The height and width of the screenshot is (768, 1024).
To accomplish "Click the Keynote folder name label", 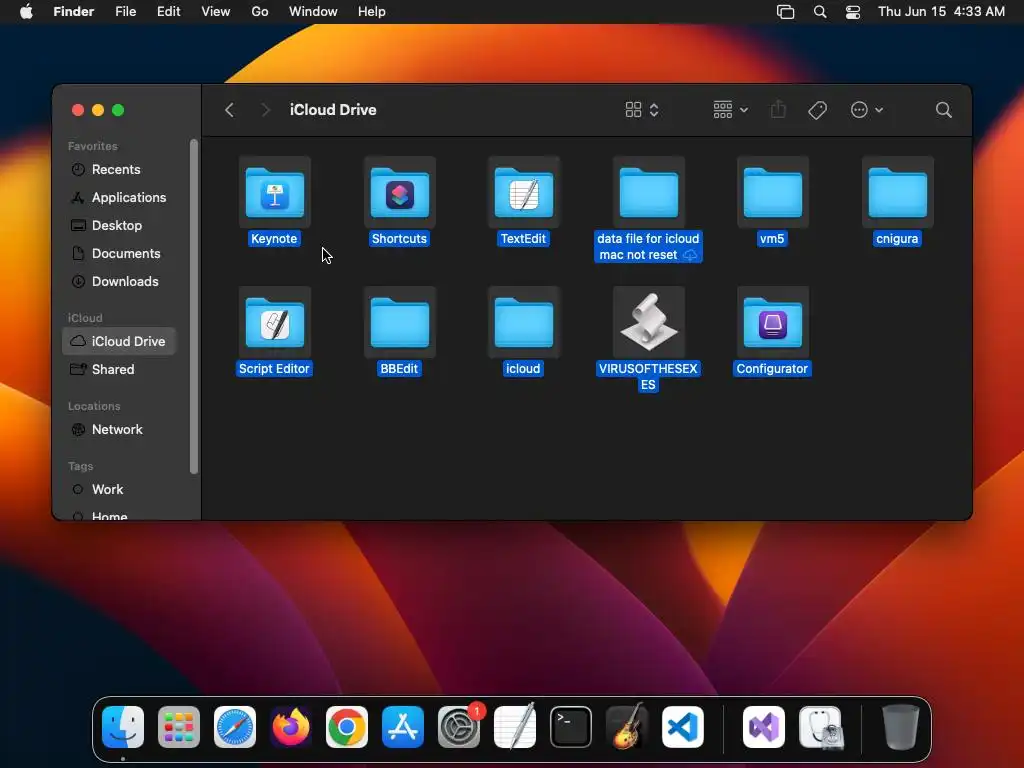I will point(274,238).
